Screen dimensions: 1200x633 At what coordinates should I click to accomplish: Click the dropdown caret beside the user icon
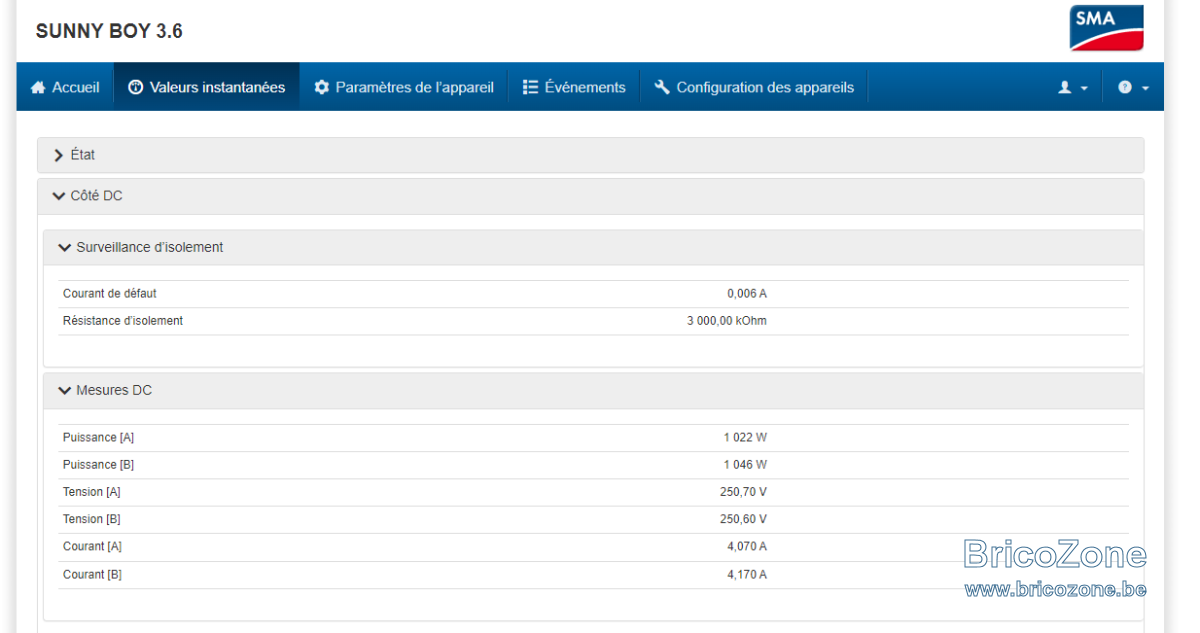pos(1084,89)
